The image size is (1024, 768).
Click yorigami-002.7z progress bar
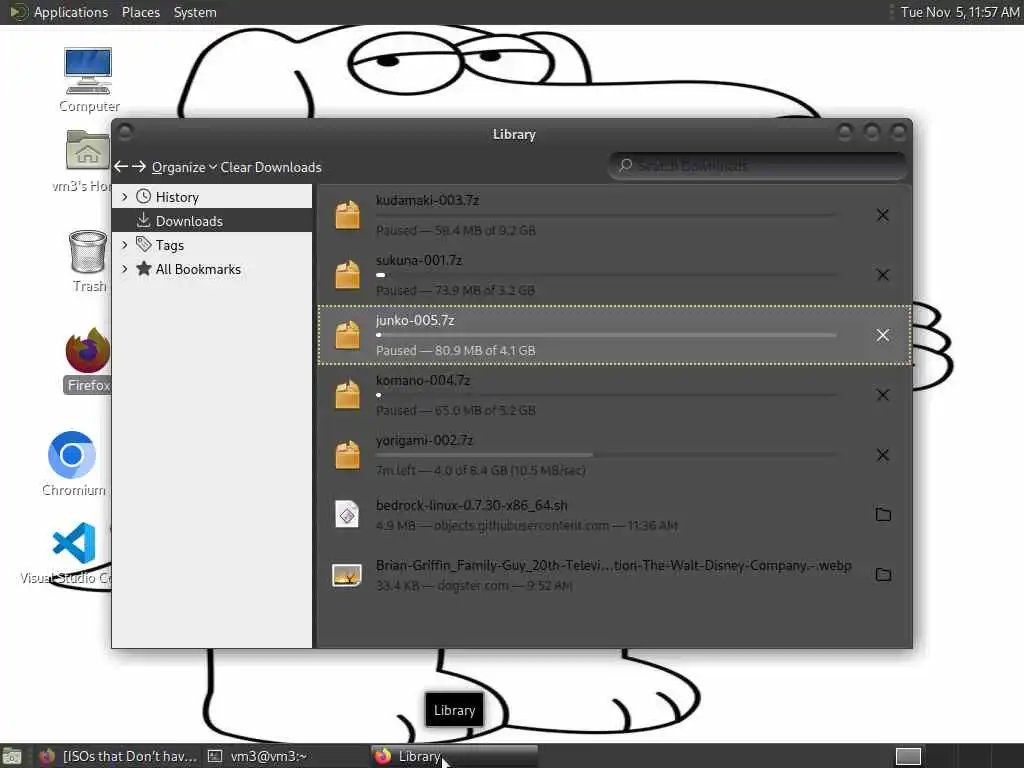pyautogui.click(x=606, y=455)
